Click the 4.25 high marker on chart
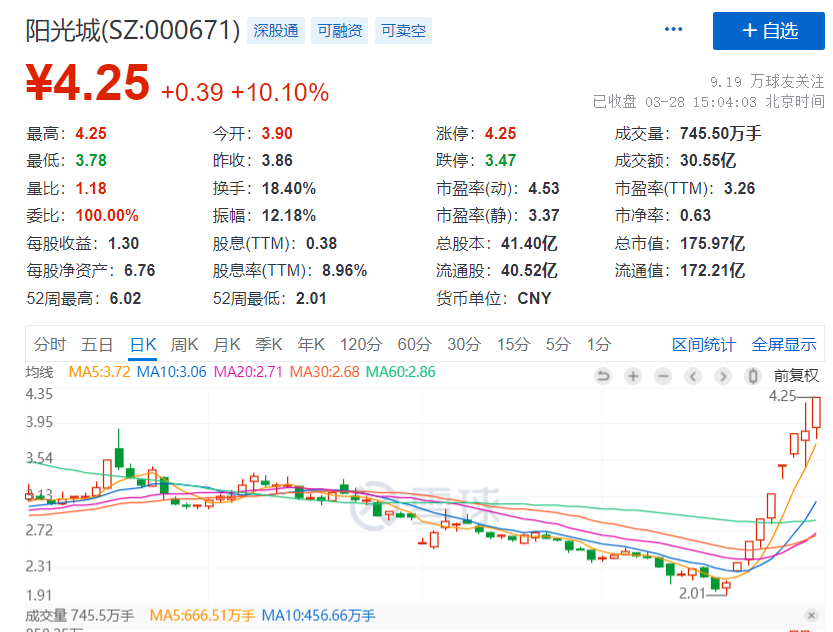833x632 pixels. [783, 396]
